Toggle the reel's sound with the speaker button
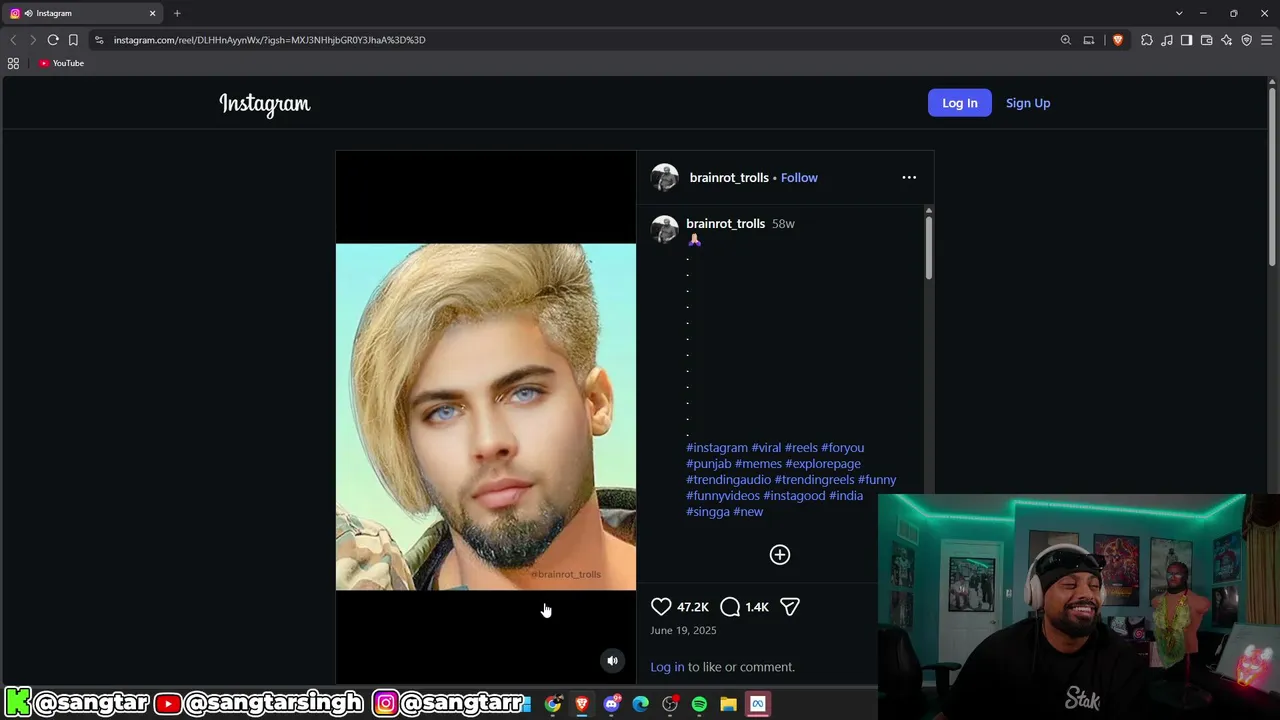This screenshot has width=1280, height=720. 613,660
